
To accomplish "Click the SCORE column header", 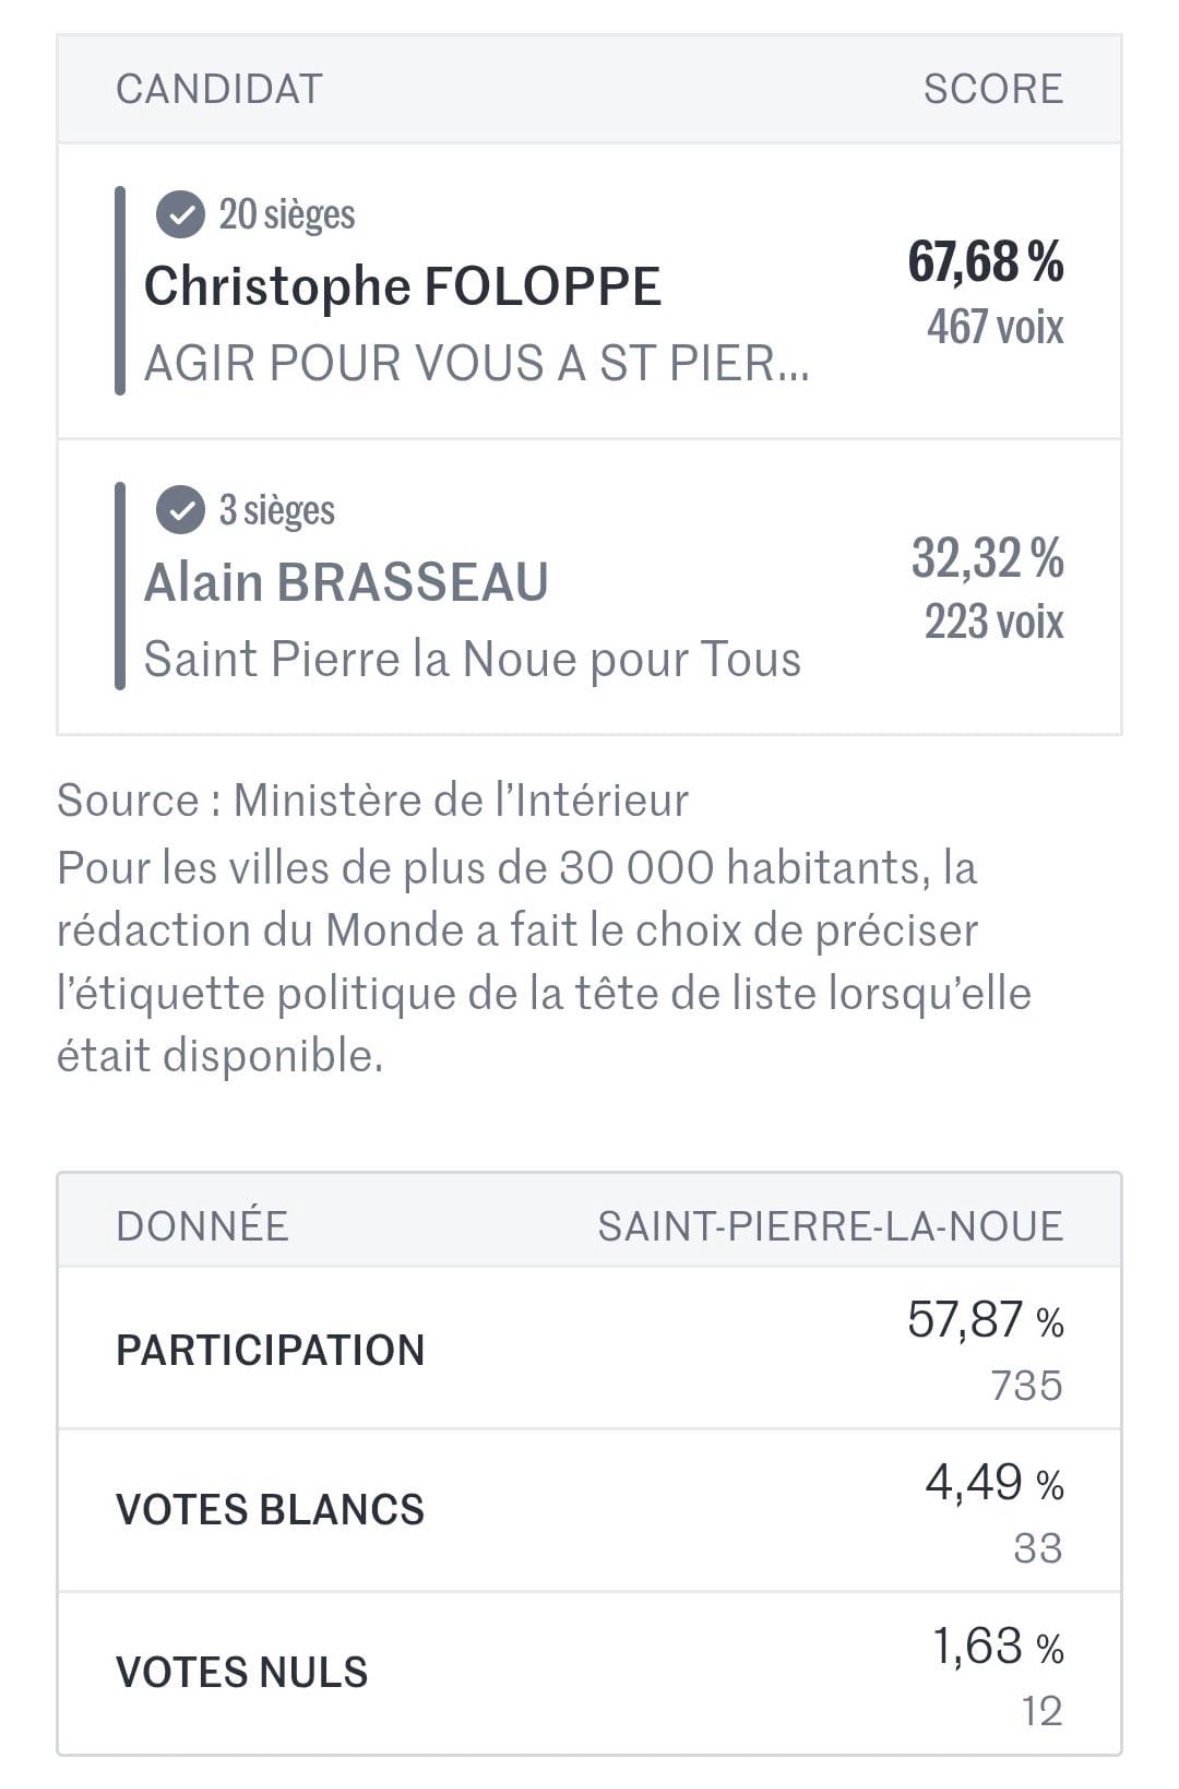I will click(992, 89).
